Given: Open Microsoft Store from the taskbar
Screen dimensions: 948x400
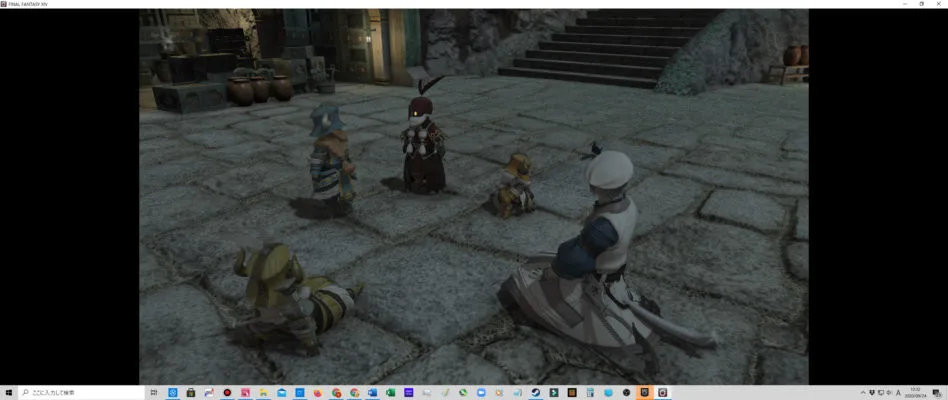Looking at the screenshot, I should (x=190, y=393).
